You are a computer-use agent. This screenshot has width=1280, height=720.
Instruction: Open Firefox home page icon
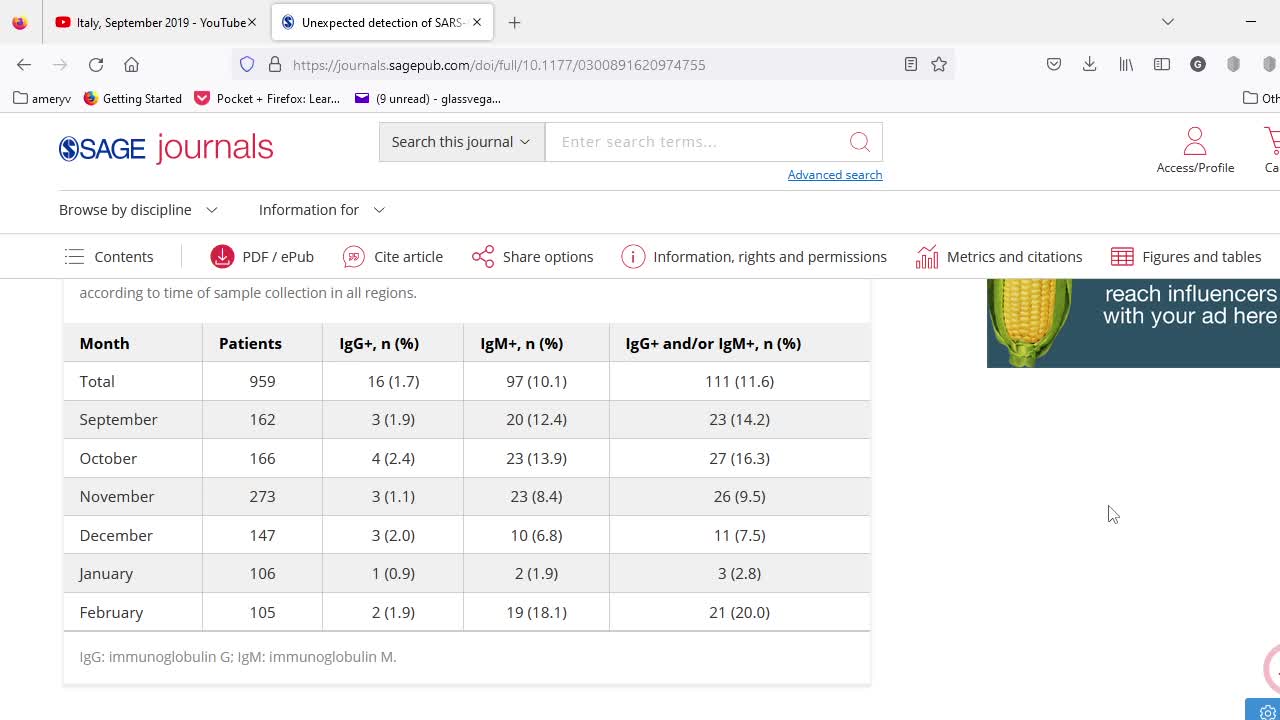131,64
